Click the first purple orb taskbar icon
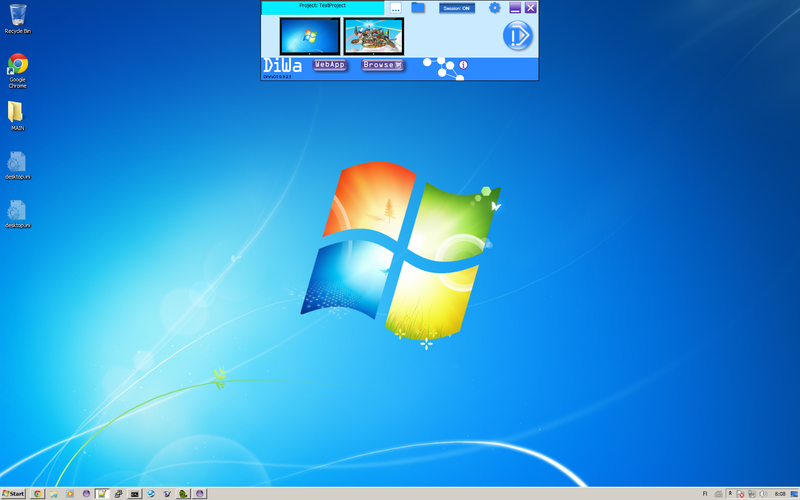 (86, 493)
